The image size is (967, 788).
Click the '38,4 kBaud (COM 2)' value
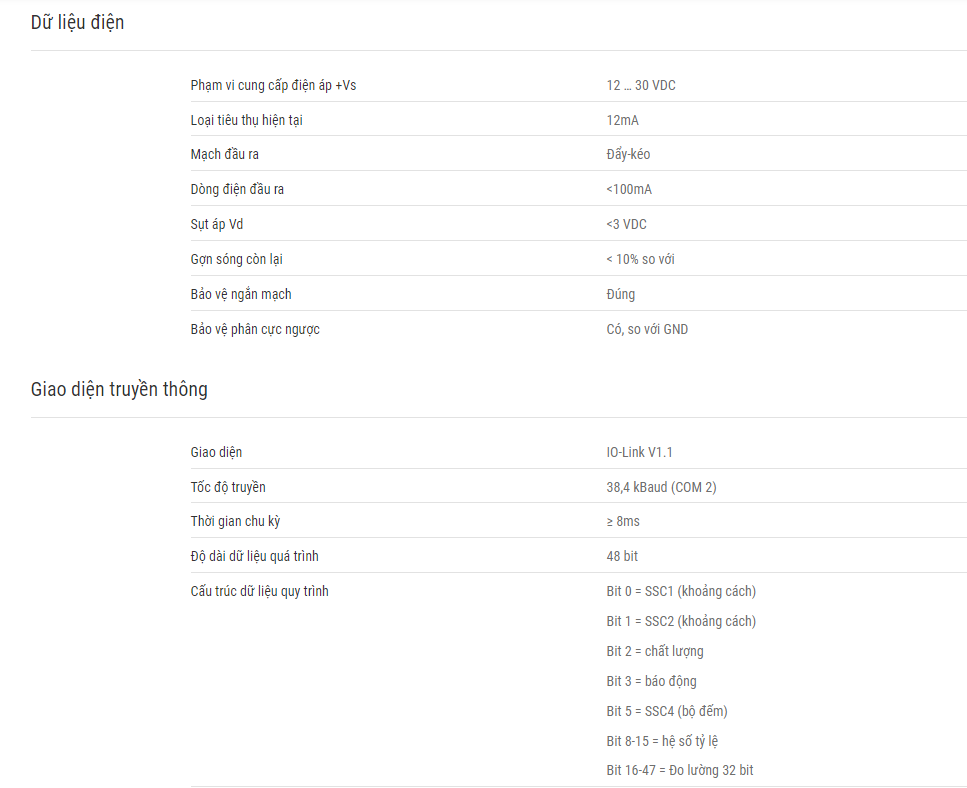point(661,487)
